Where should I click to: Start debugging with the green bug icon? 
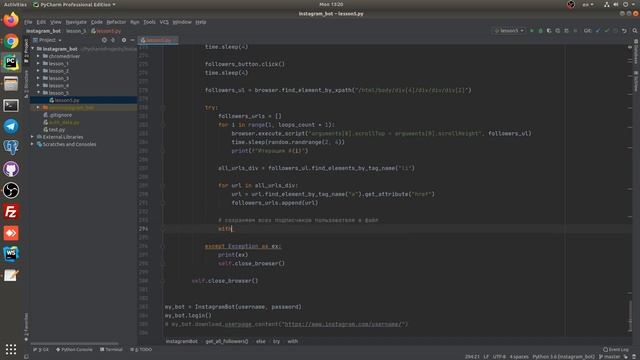click(540, 31)
